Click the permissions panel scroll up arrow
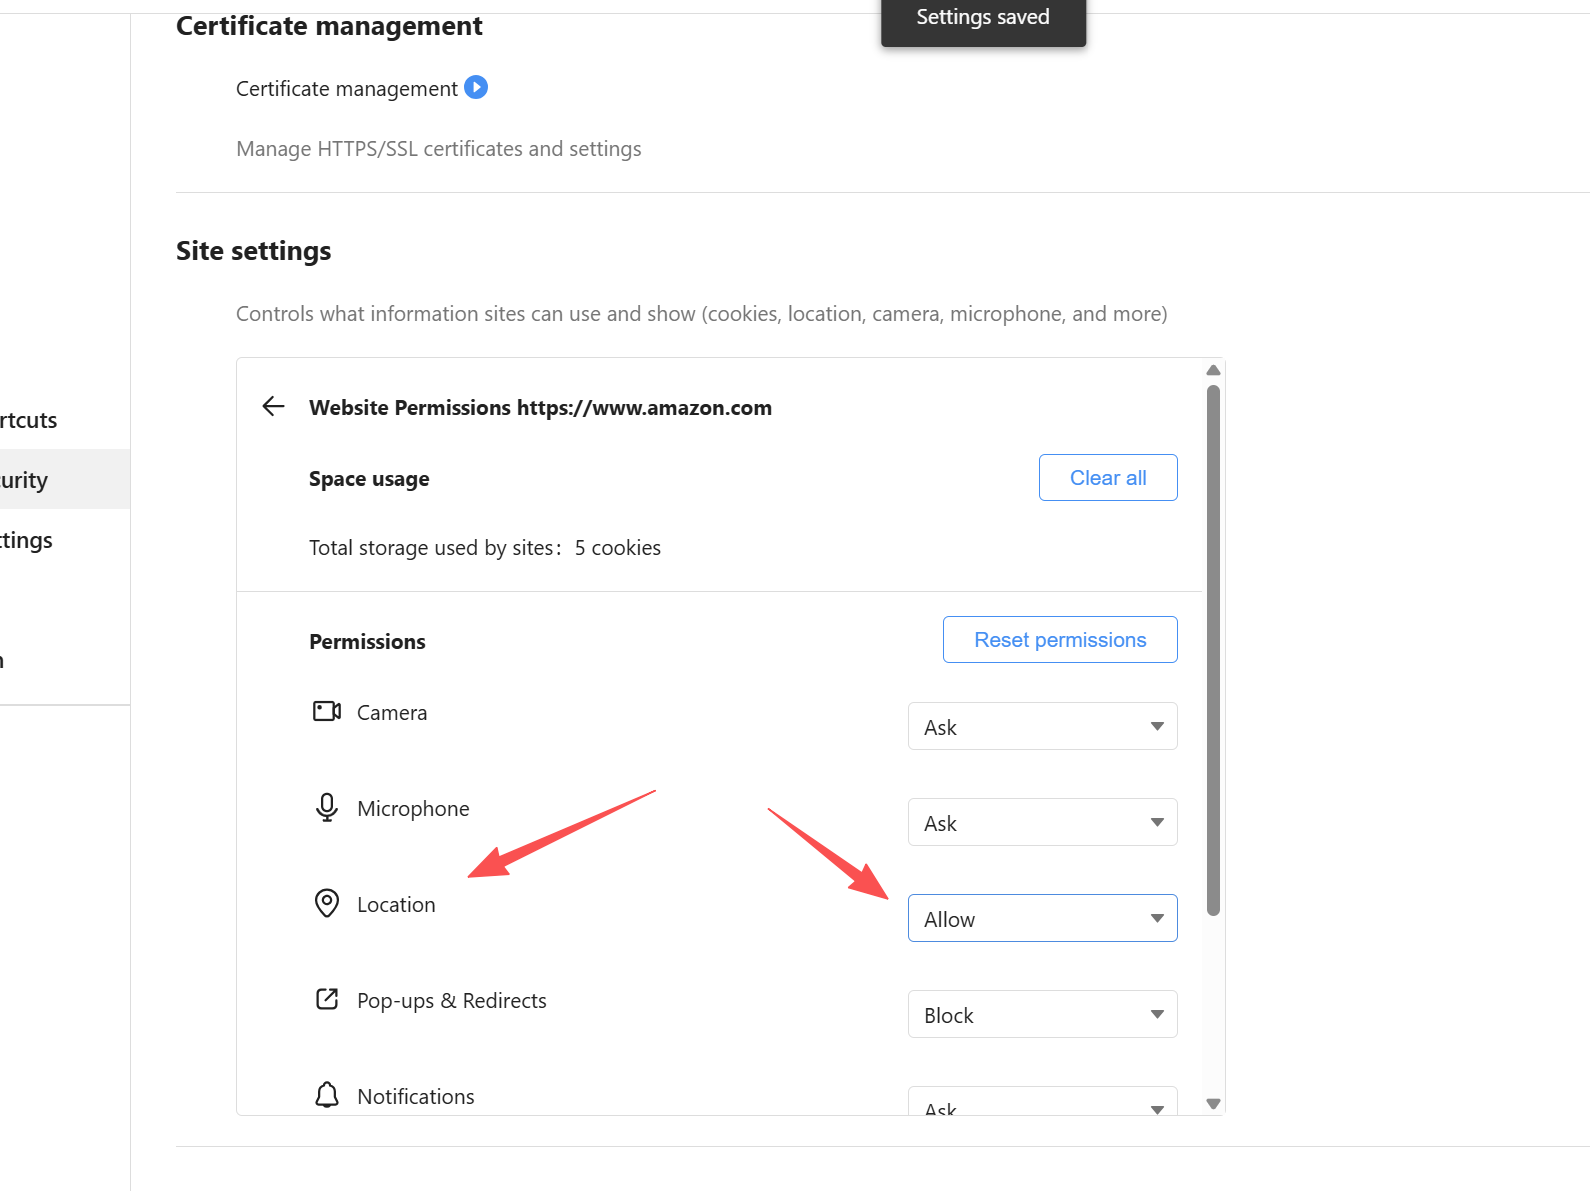The width and height of the screenshot is (1590, 1191). click(1213, 371)
